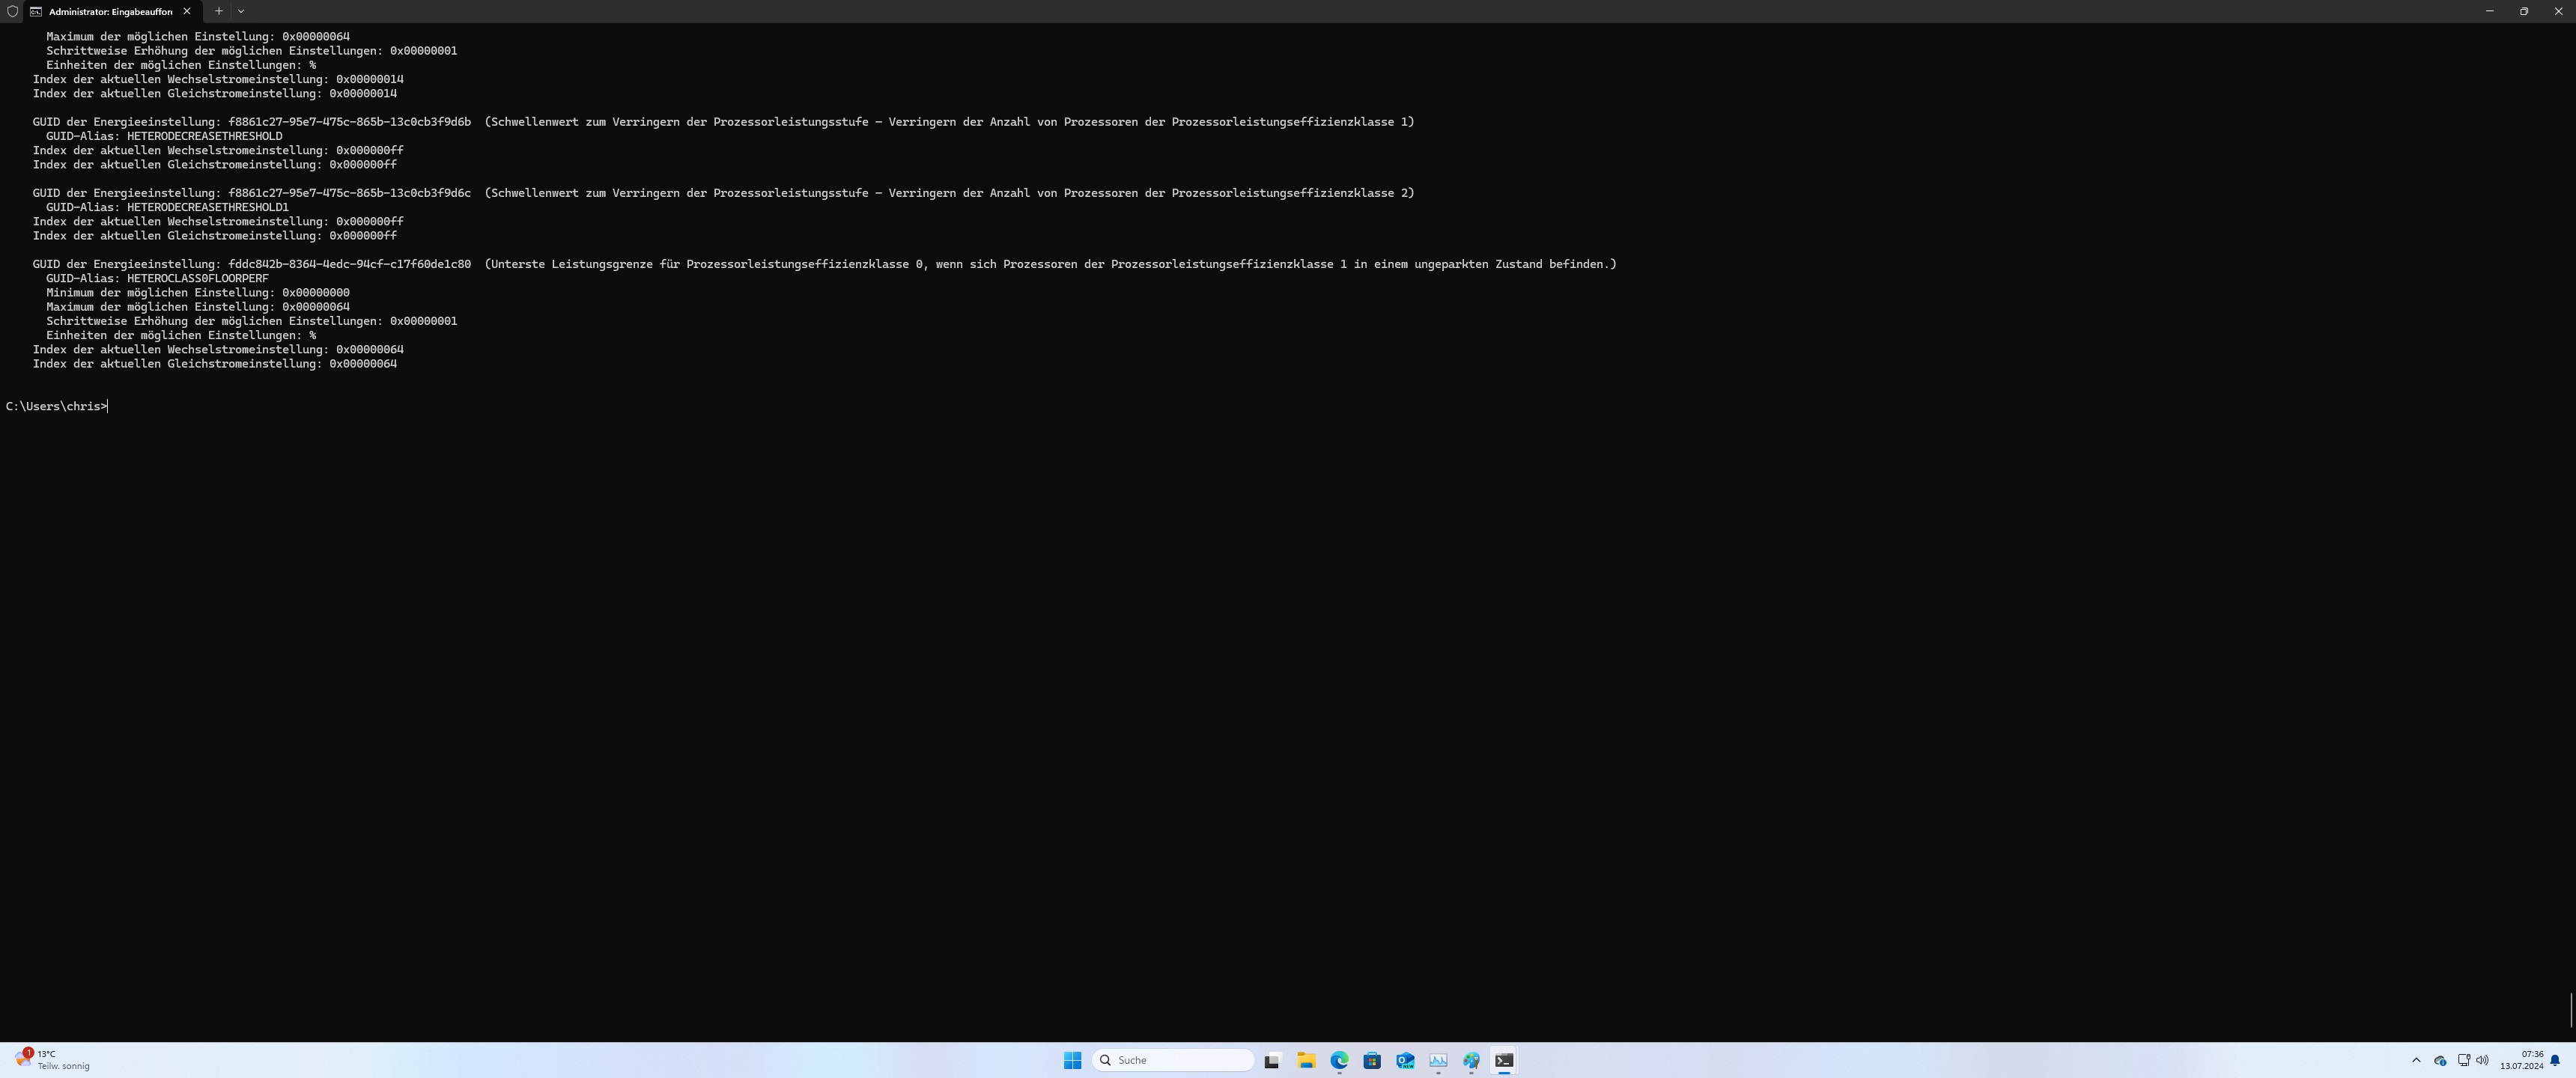
Task: Open File Explorer from taskbar
Action: point(1306,1060)
